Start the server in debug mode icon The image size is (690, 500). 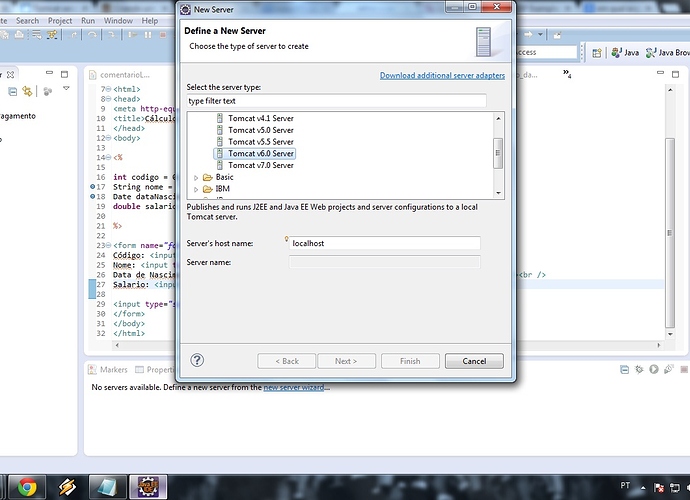(x=639, y=370)
